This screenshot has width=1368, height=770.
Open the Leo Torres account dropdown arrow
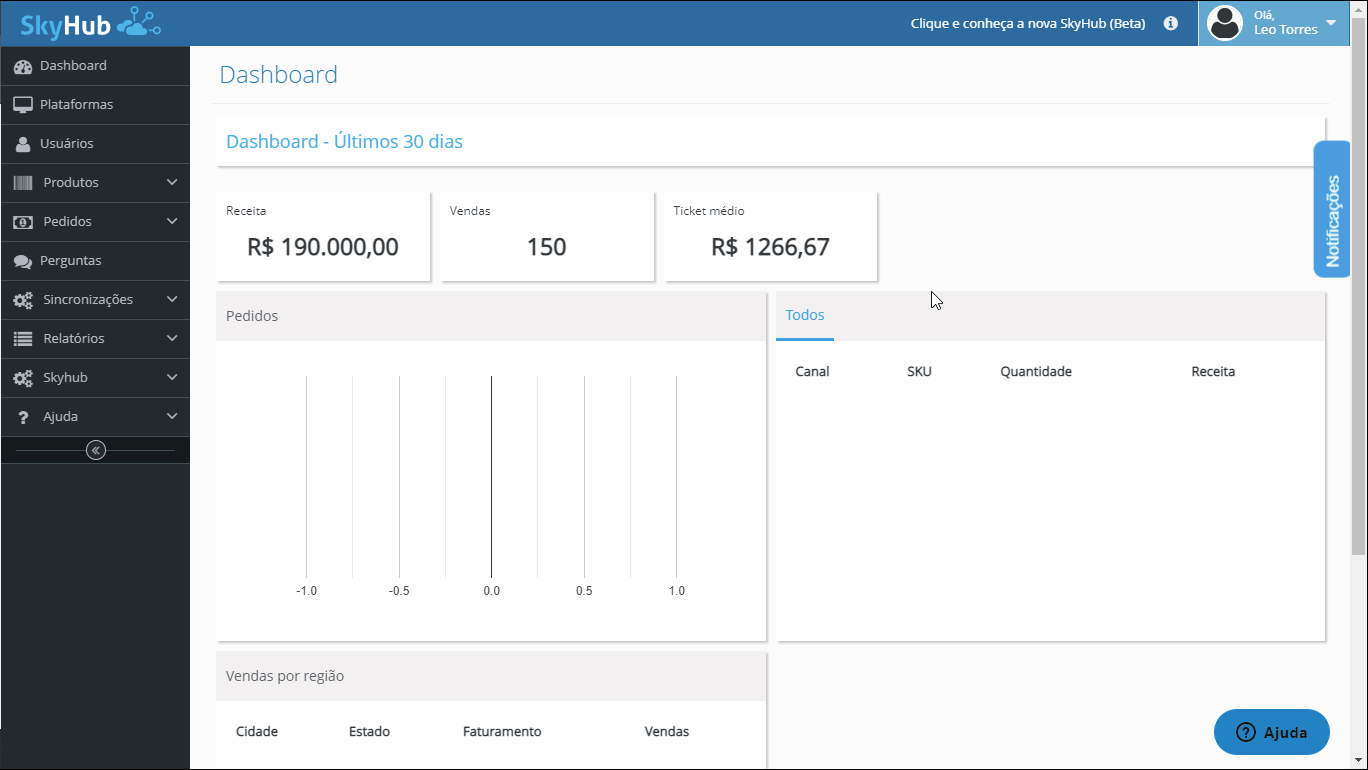1331,23
